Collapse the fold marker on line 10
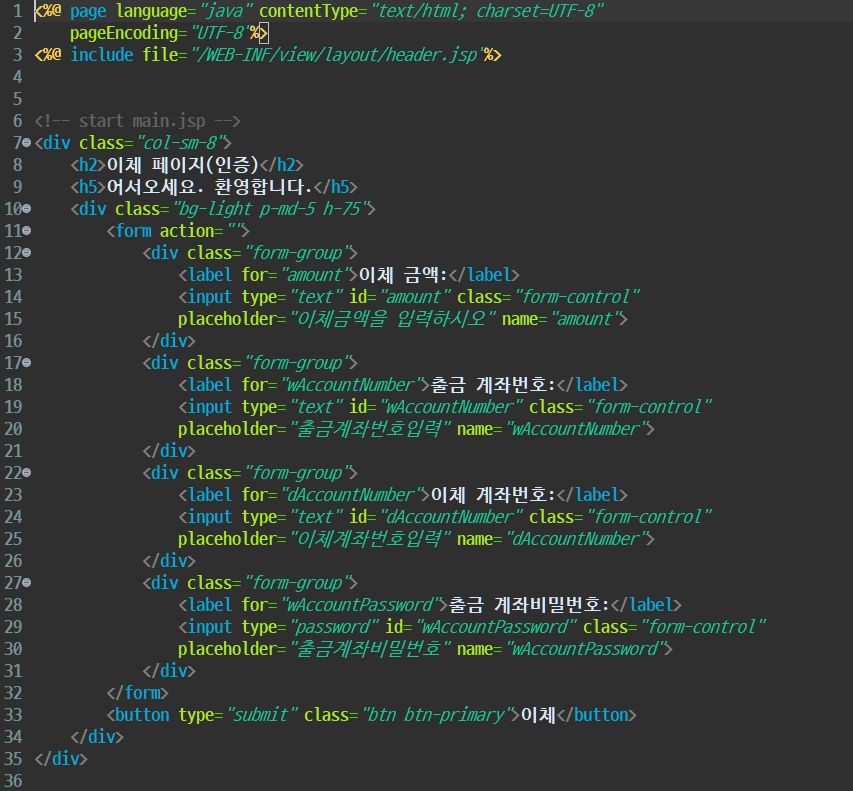This screenshot has width=853, height=791. (x=27, y=209)
